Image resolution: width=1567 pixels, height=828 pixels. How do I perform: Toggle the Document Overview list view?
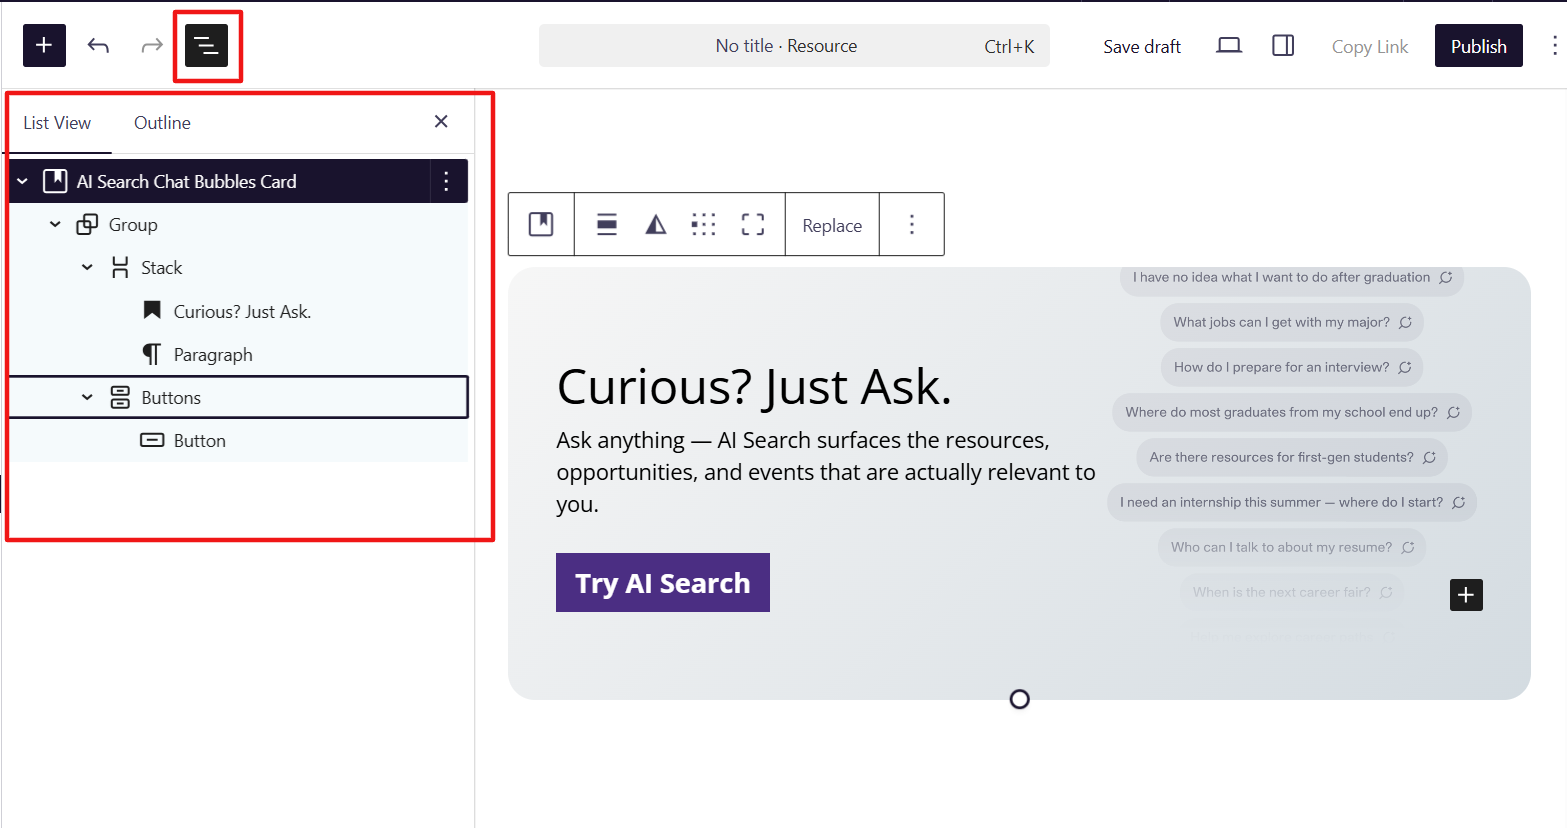tap(206, 45)
